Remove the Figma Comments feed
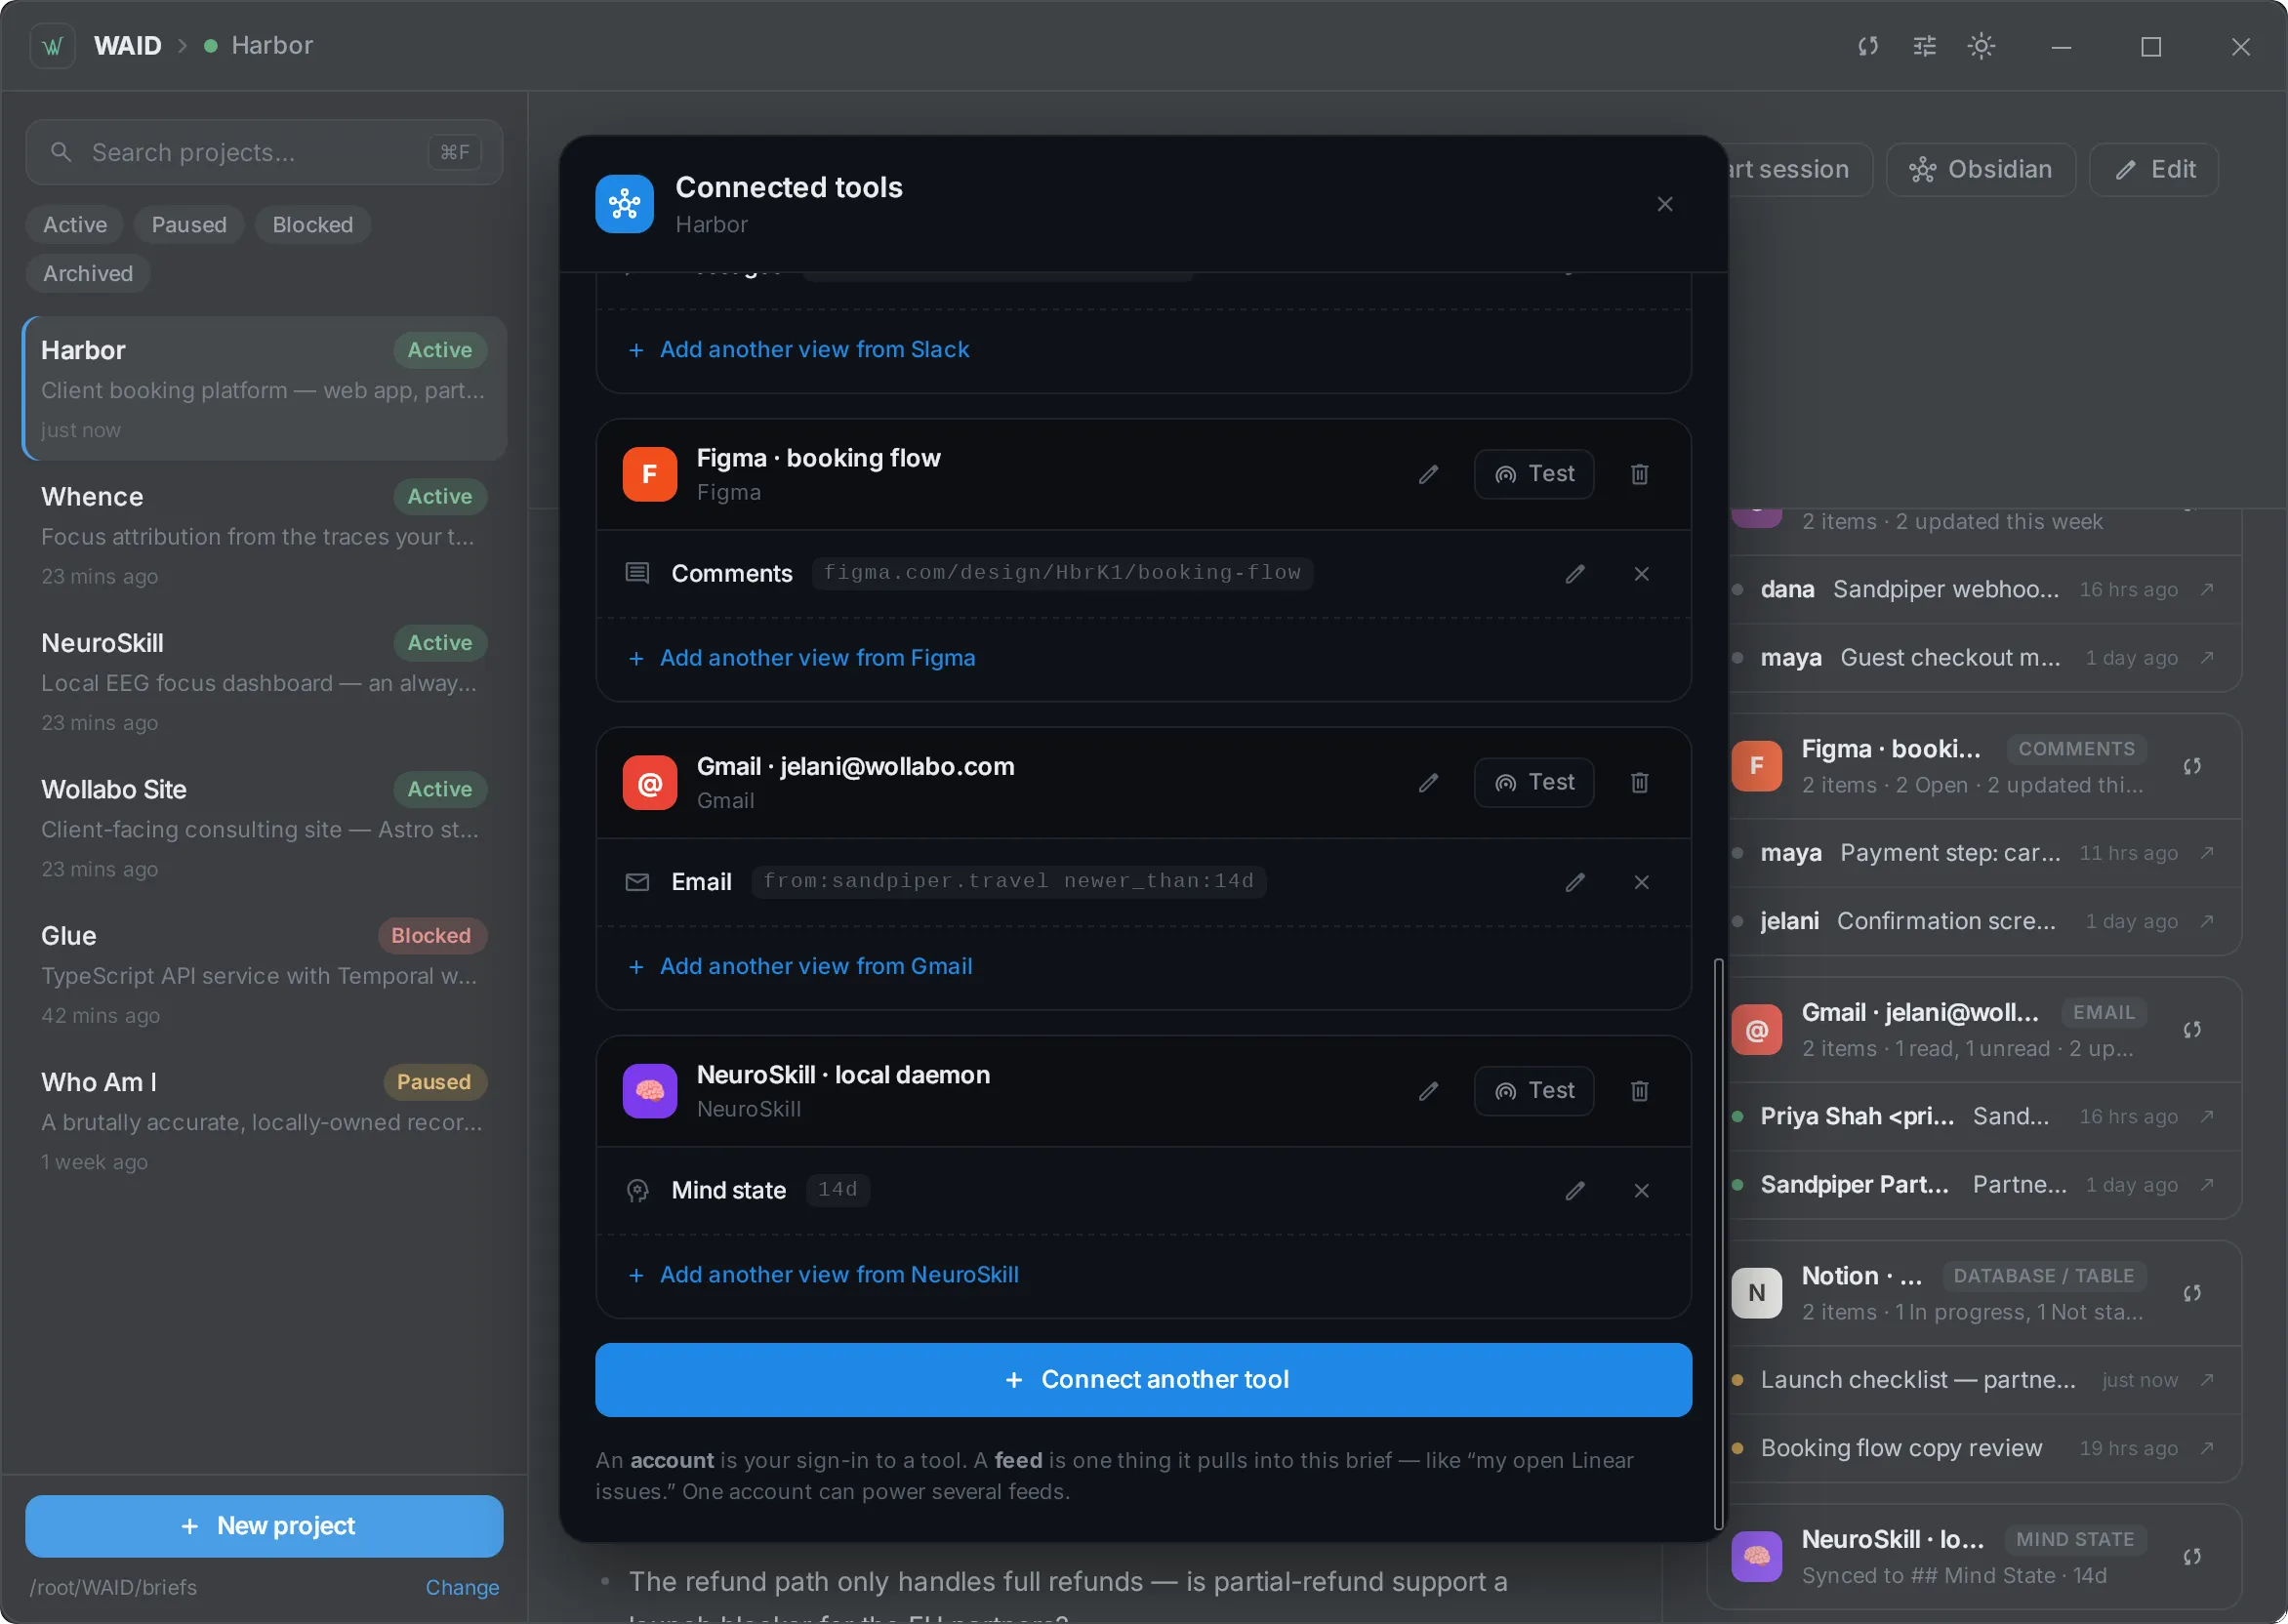Viewport: 2288px width, 1624px height. [x=1641, y=574]
